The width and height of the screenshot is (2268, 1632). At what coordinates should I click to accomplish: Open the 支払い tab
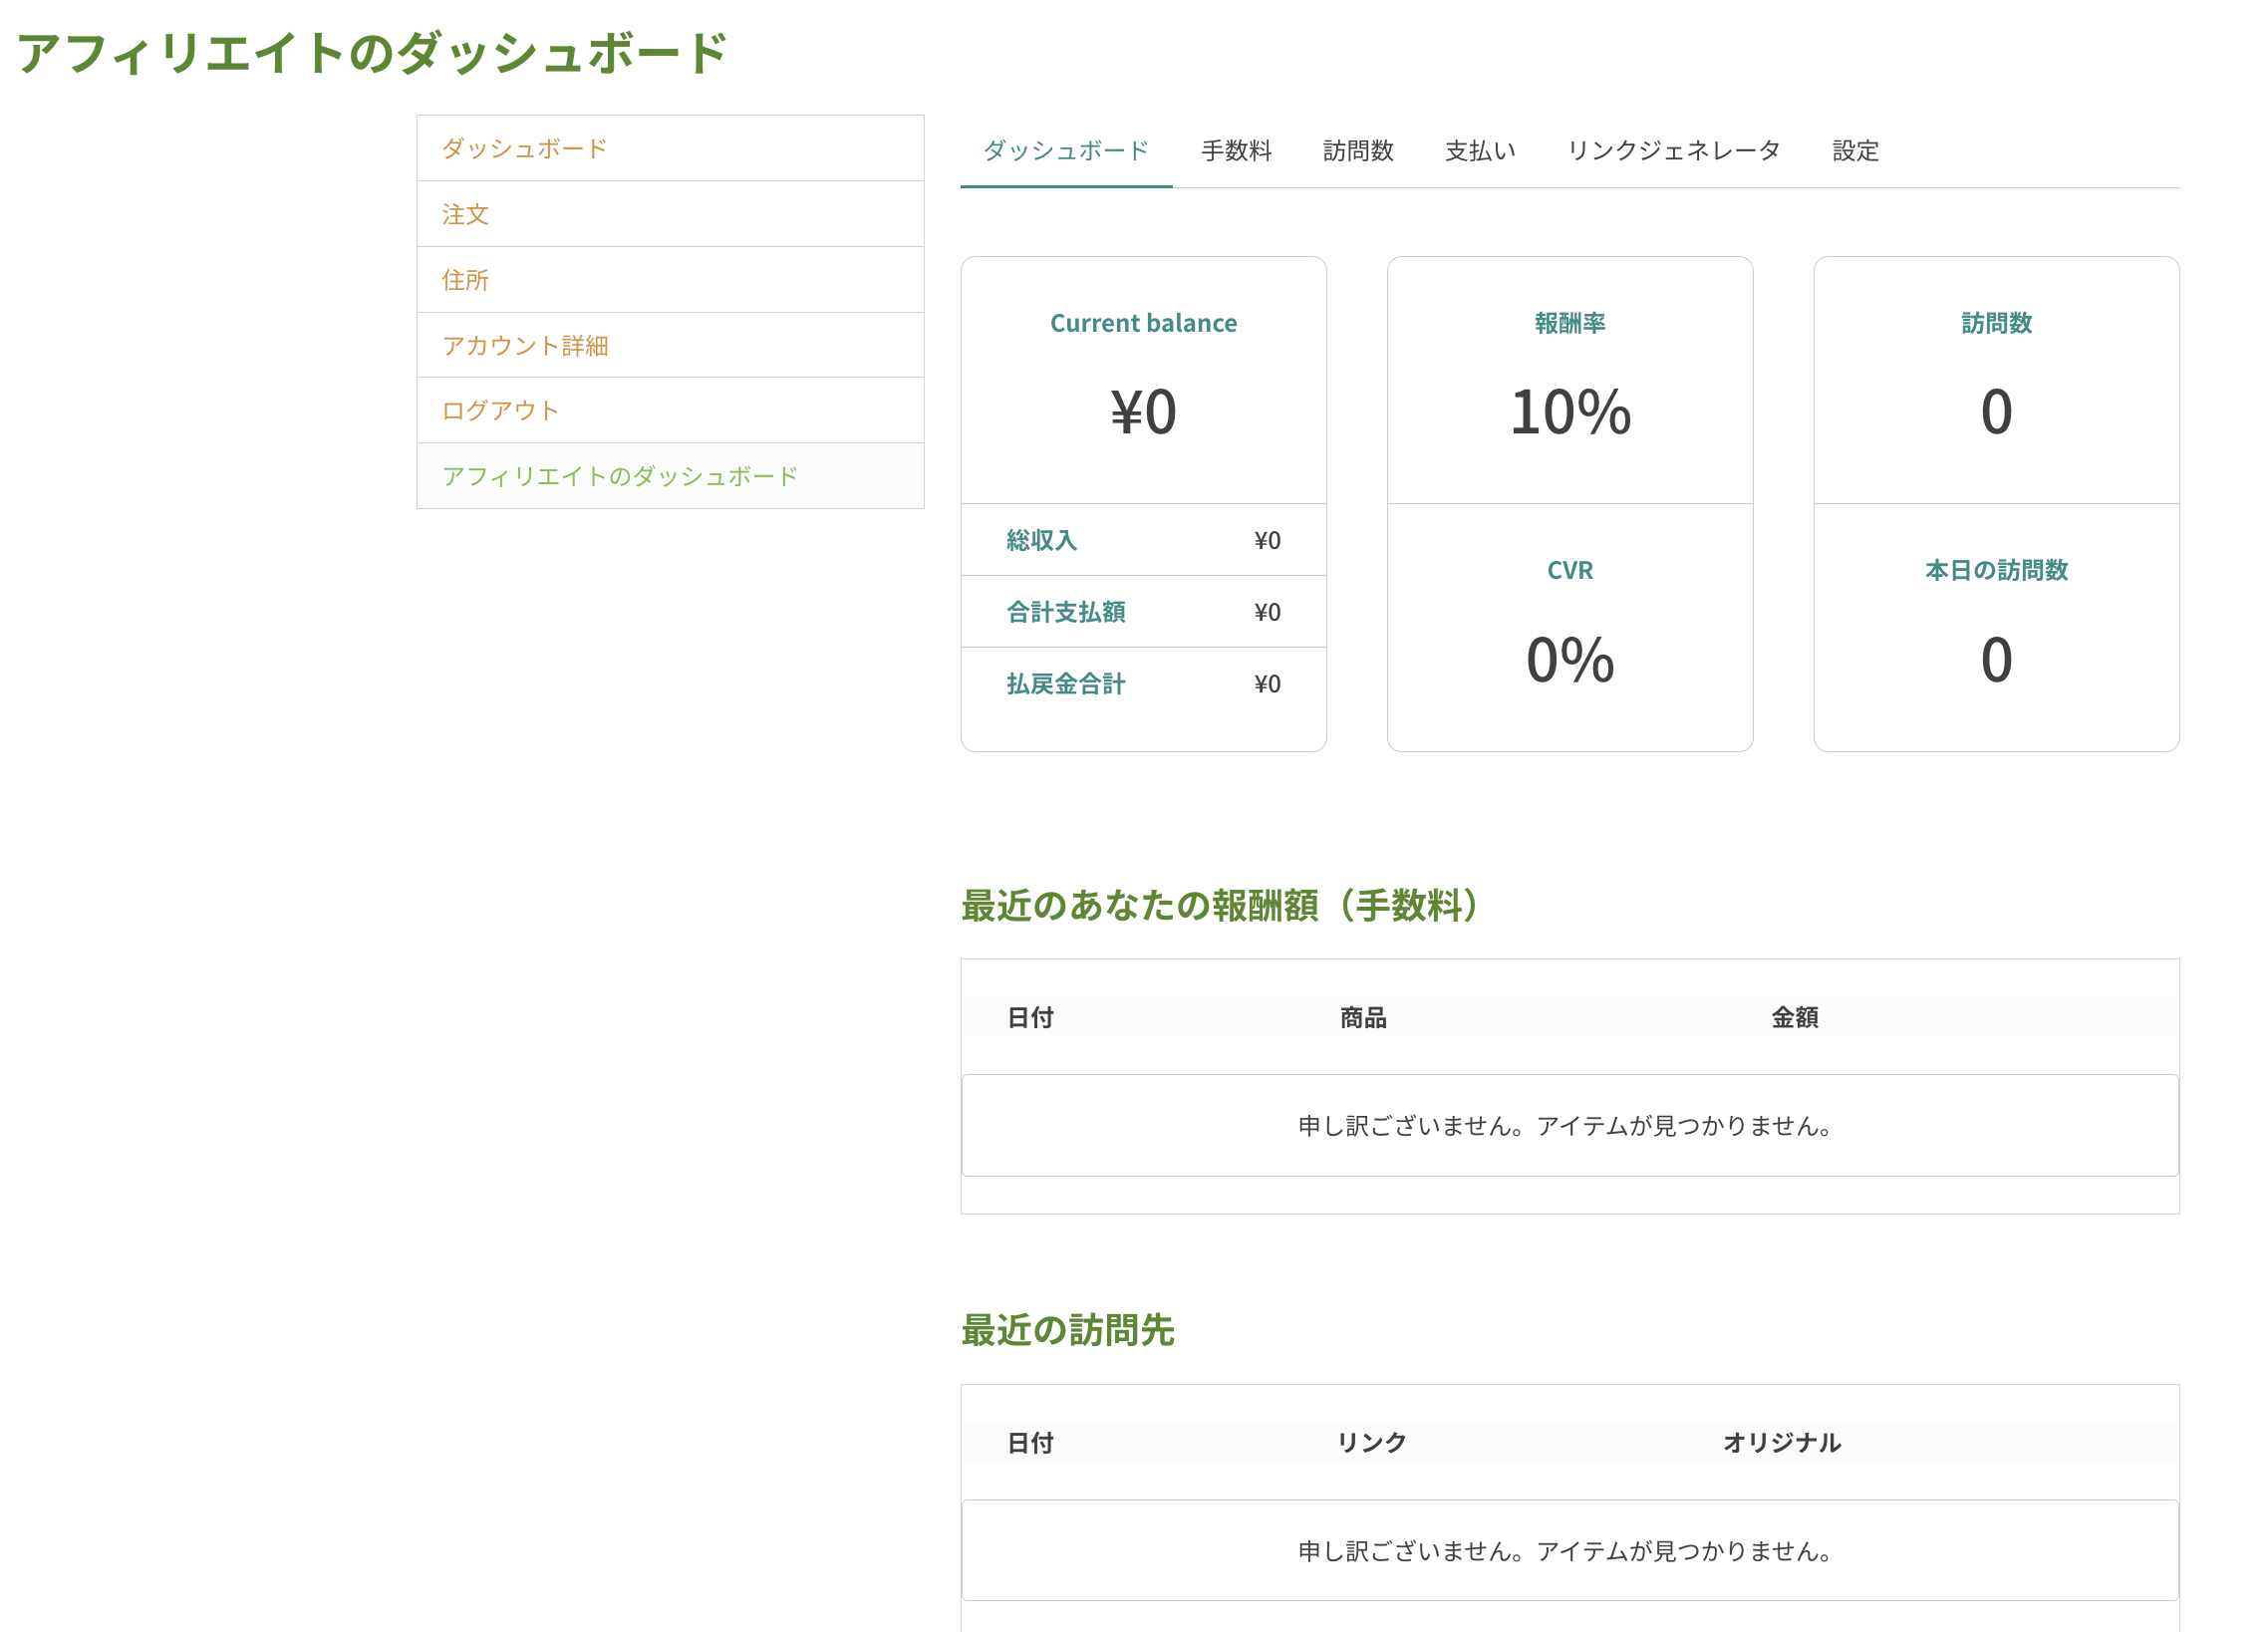click(x=1480, y=151)
